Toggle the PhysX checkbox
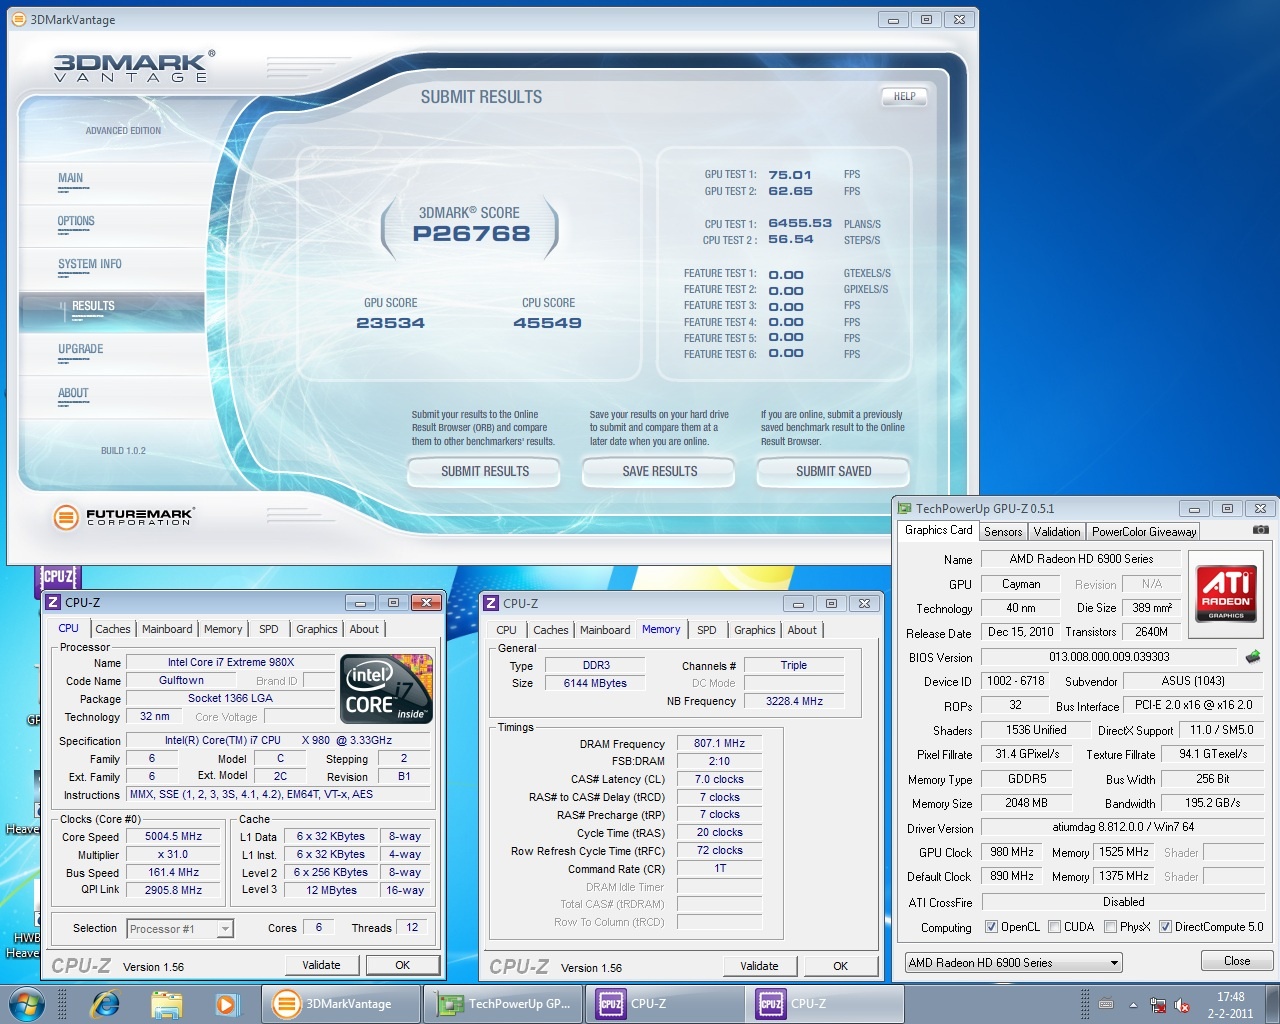The width and height of the screenshot is (1280, 1024). click(1110, 927)
